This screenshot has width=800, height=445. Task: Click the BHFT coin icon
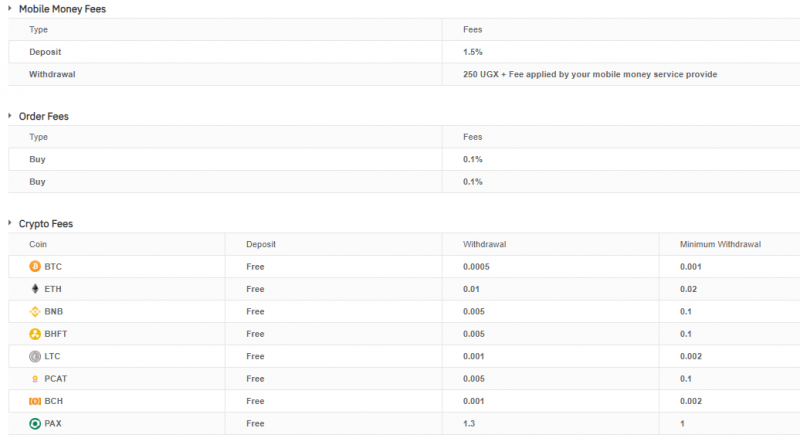35,334
